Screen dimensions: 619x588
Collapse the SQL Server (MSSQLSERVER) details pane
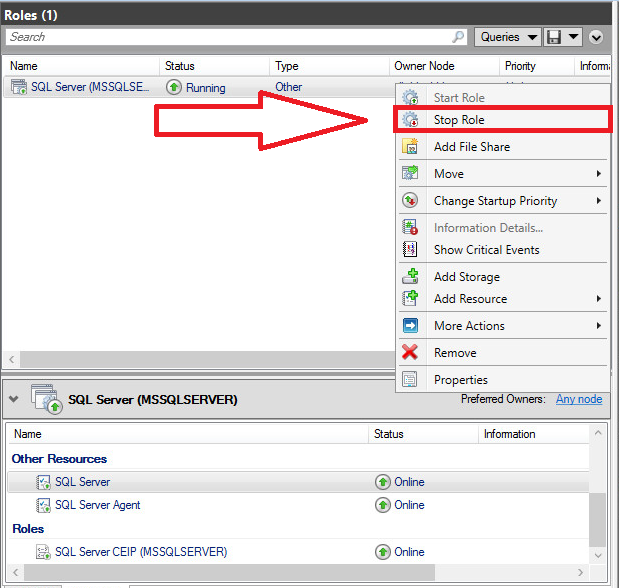(x=14, y=399)
